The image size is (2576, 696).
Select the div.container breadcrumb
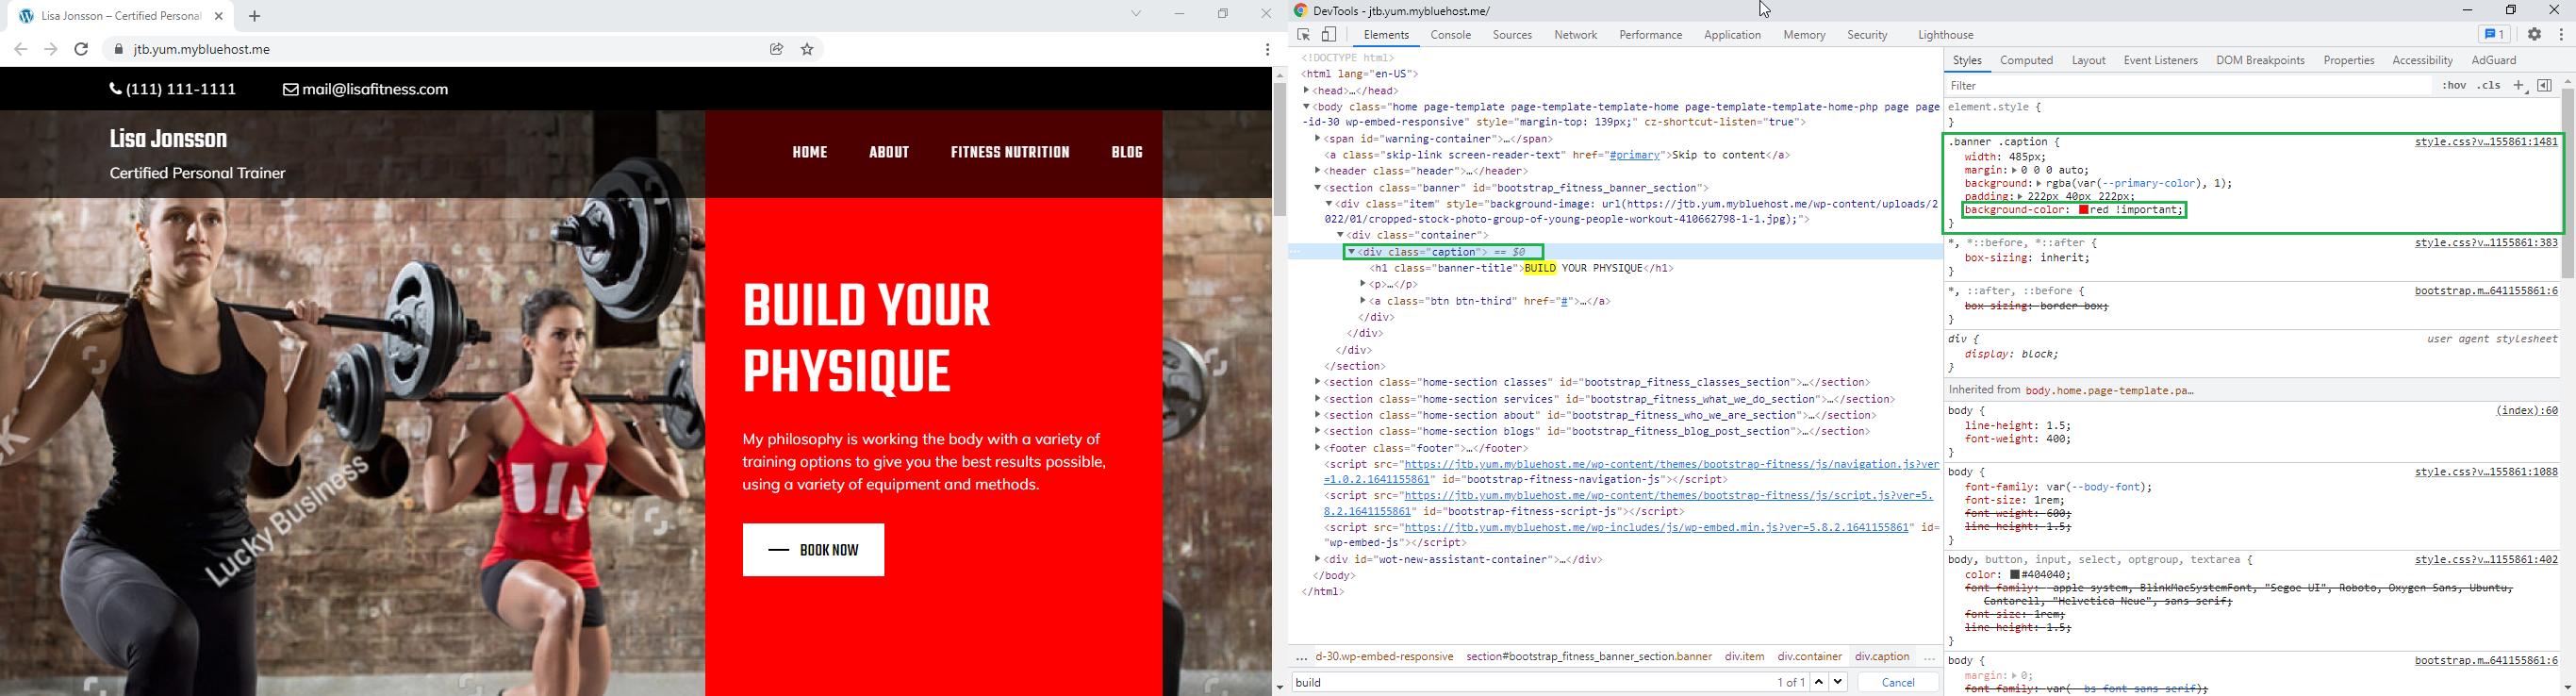[1809, 657]
